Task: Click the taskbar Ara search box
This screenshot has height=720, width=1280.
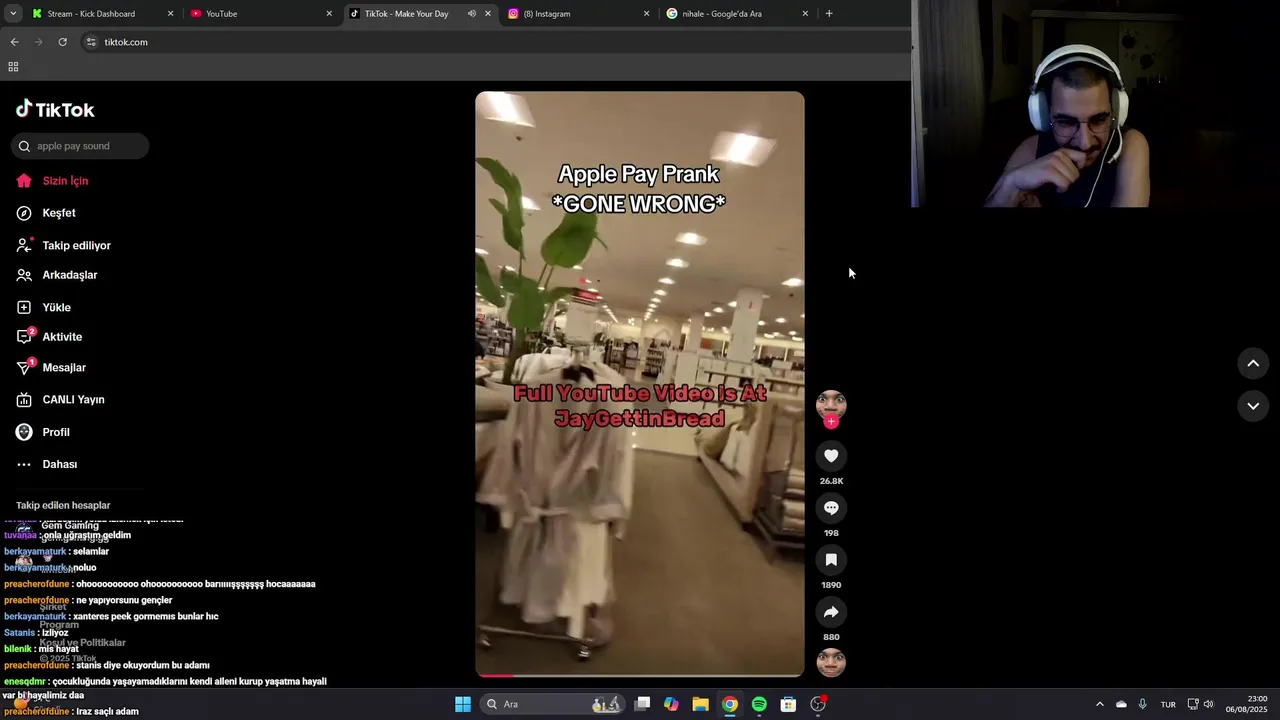Action: pyautogui.click(x=553, y=704)
